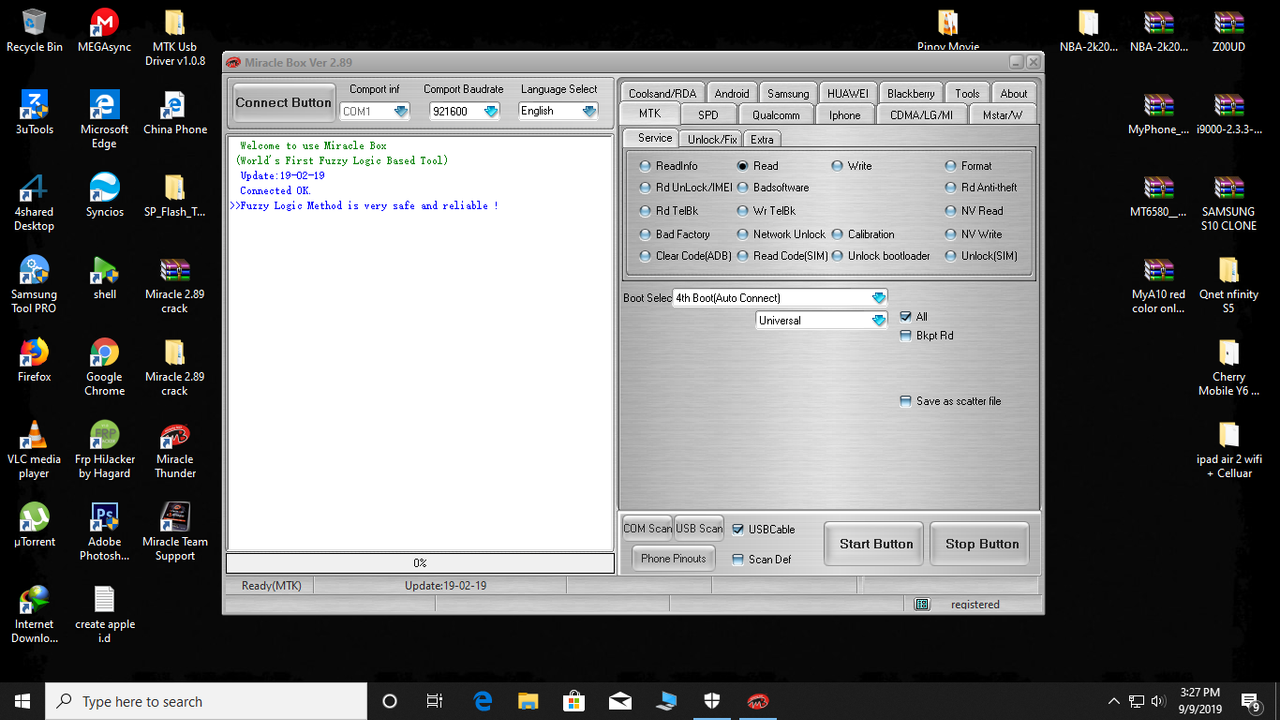This screenshot has width=1280, height=720.
Task: Click the COM Scan button
Action: pyautogui.click(x=647, y=529)
